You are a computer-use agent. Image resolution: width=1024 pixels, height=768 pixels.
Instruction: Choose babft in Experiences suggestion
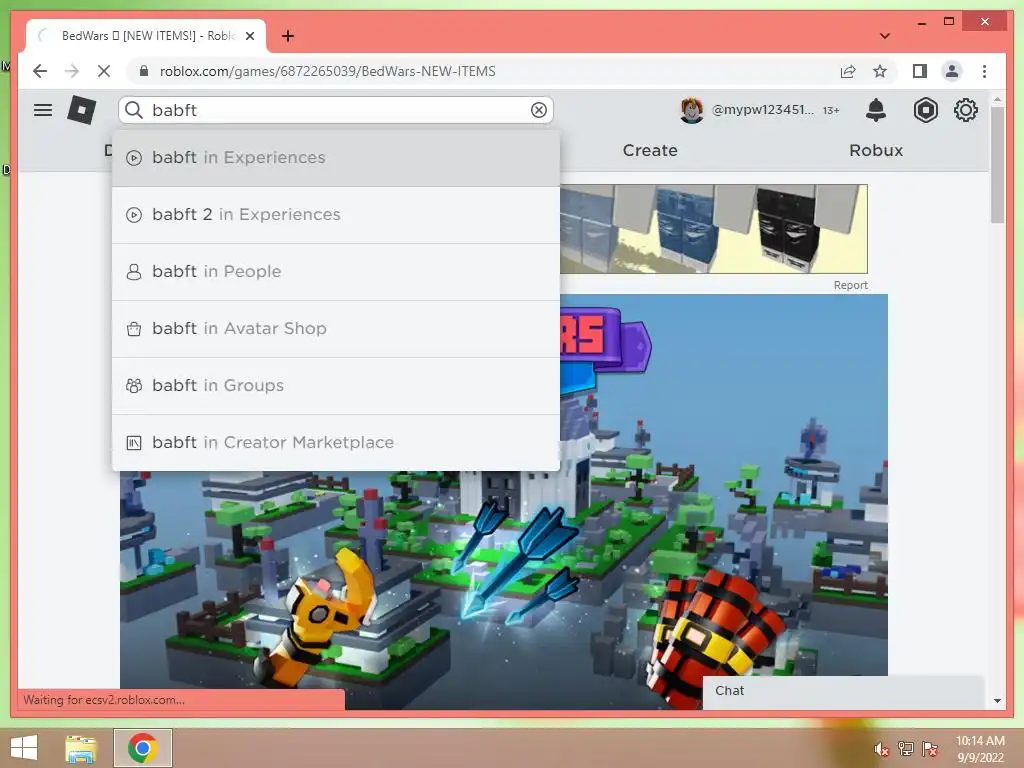[336, 157]
